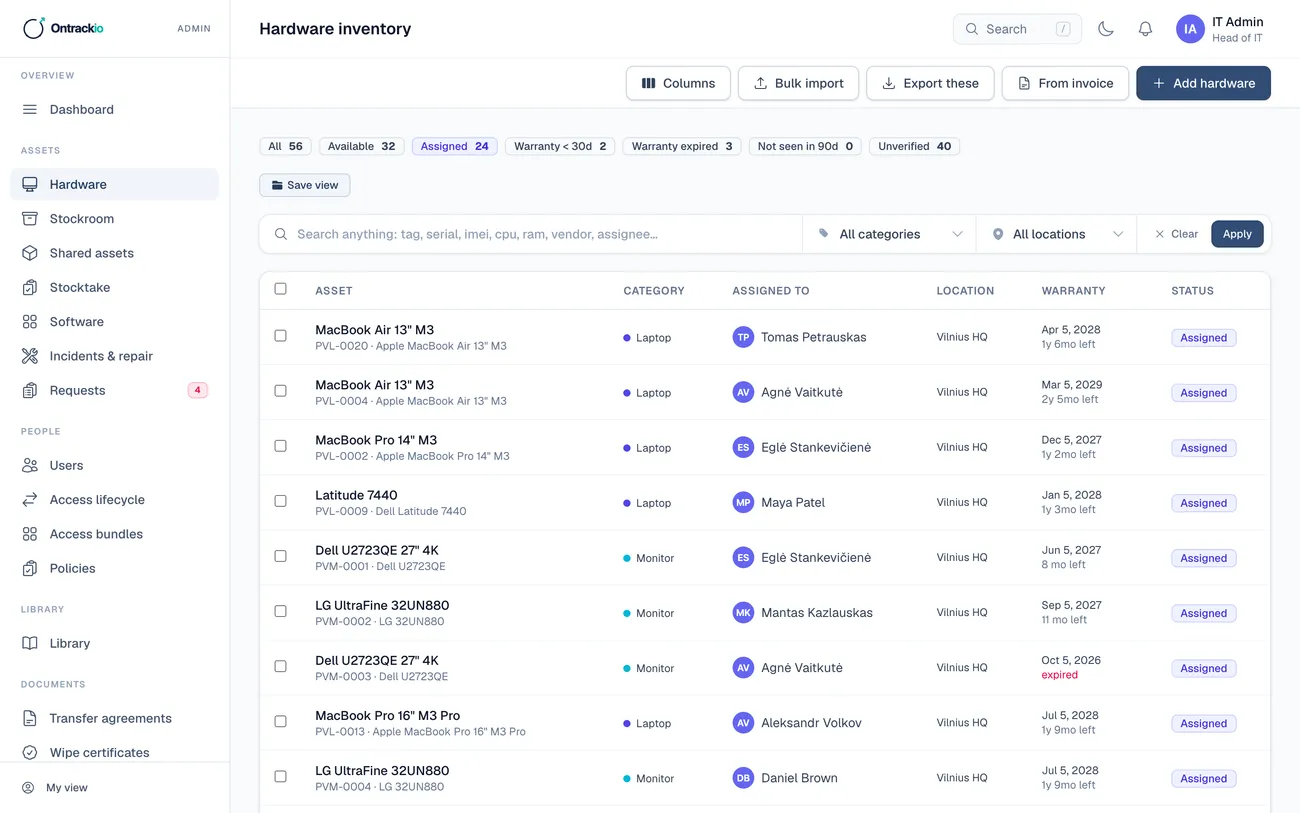This screenshot has width=1300, height=813.
Task: Check the PVM-0002 LG UltraFine row
Action: [x=280, y=611]
